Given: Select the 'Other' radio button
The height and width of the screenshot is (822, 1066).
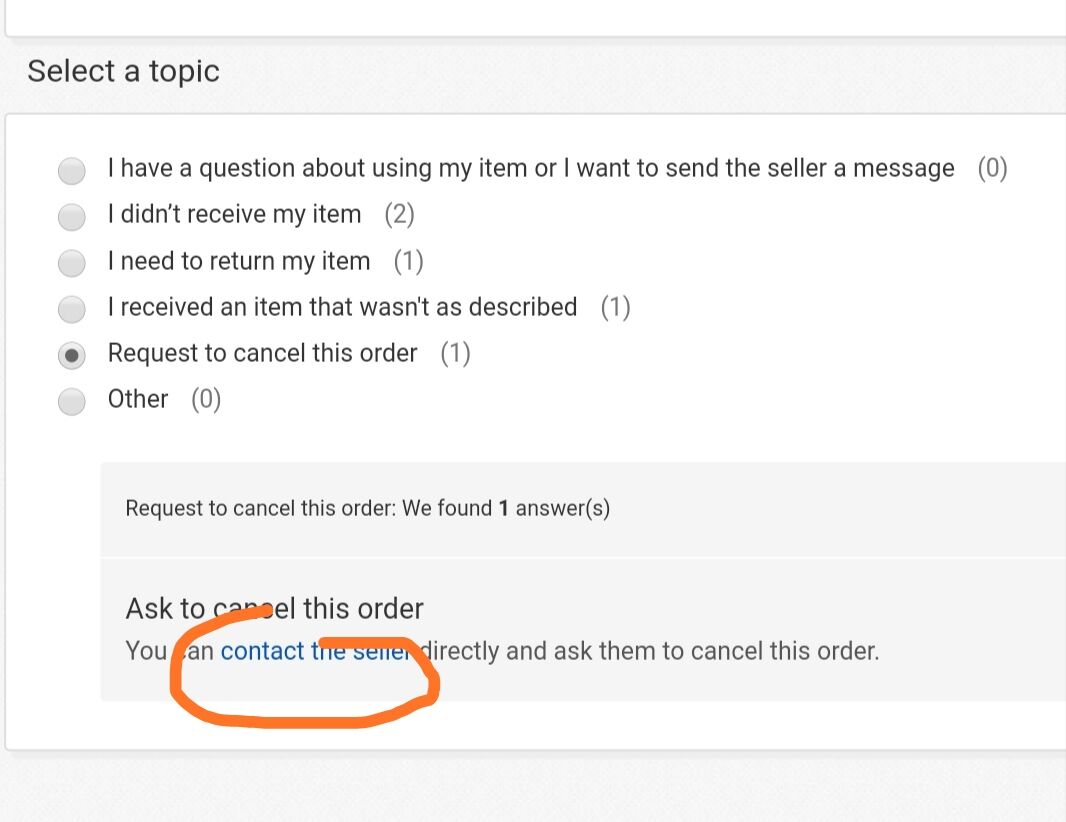Looking at the screenshot, I should 72,401.
